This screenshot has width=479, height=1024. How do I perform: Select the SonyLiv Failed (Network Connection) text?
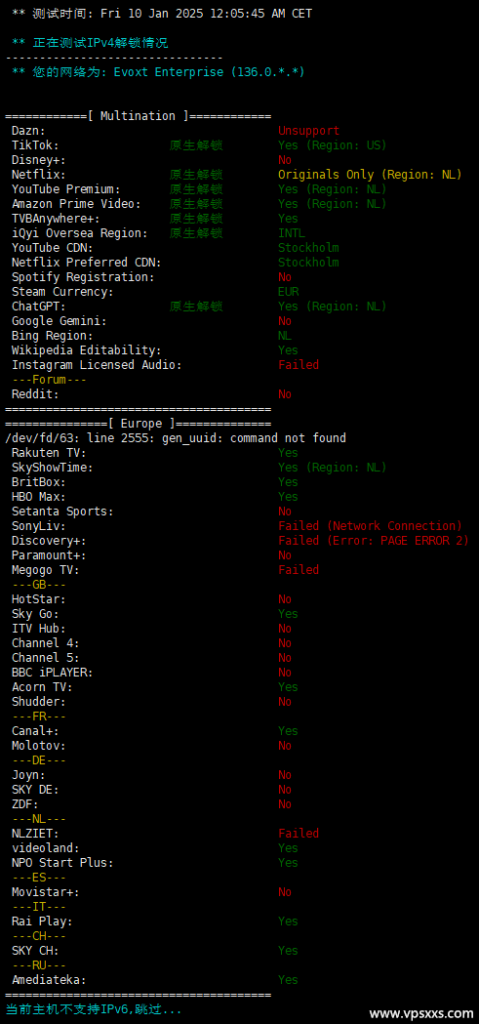(370, 526)
